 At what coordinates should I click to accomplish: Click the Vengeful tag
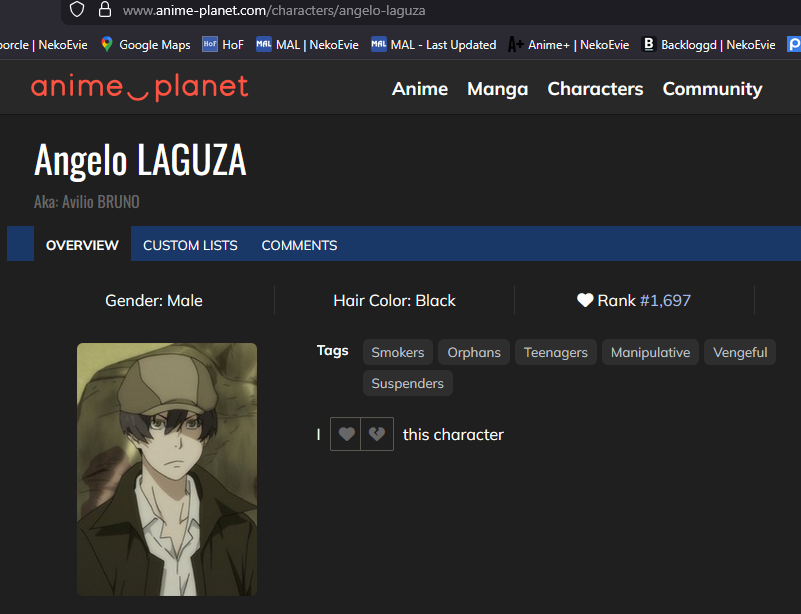pyautogui.click(x=740, y=352)
